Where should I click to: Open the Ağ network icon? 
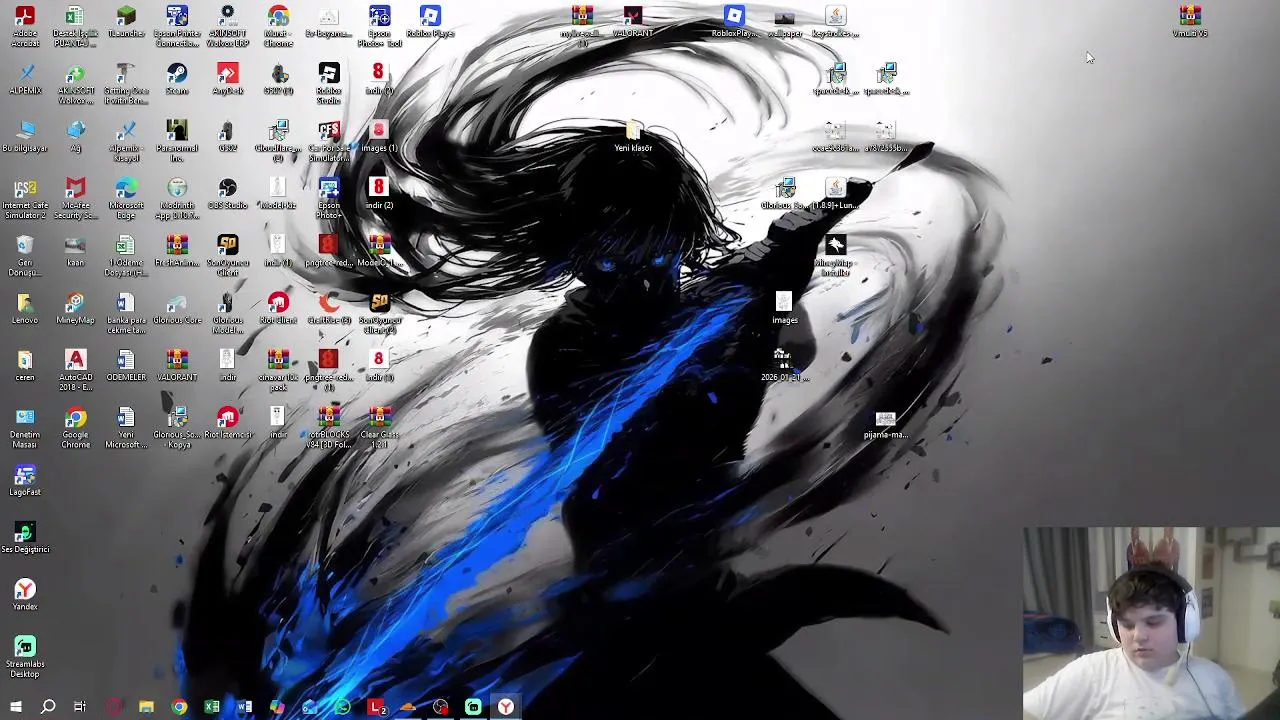[75, 137]
